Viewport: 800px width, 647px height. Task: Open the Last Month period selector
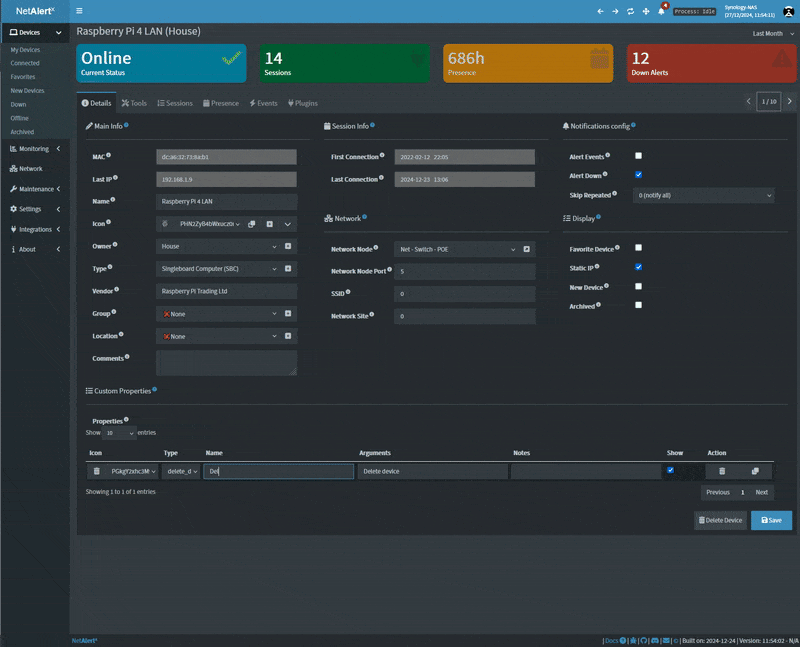pyautogui.click(x=771, y=33)
